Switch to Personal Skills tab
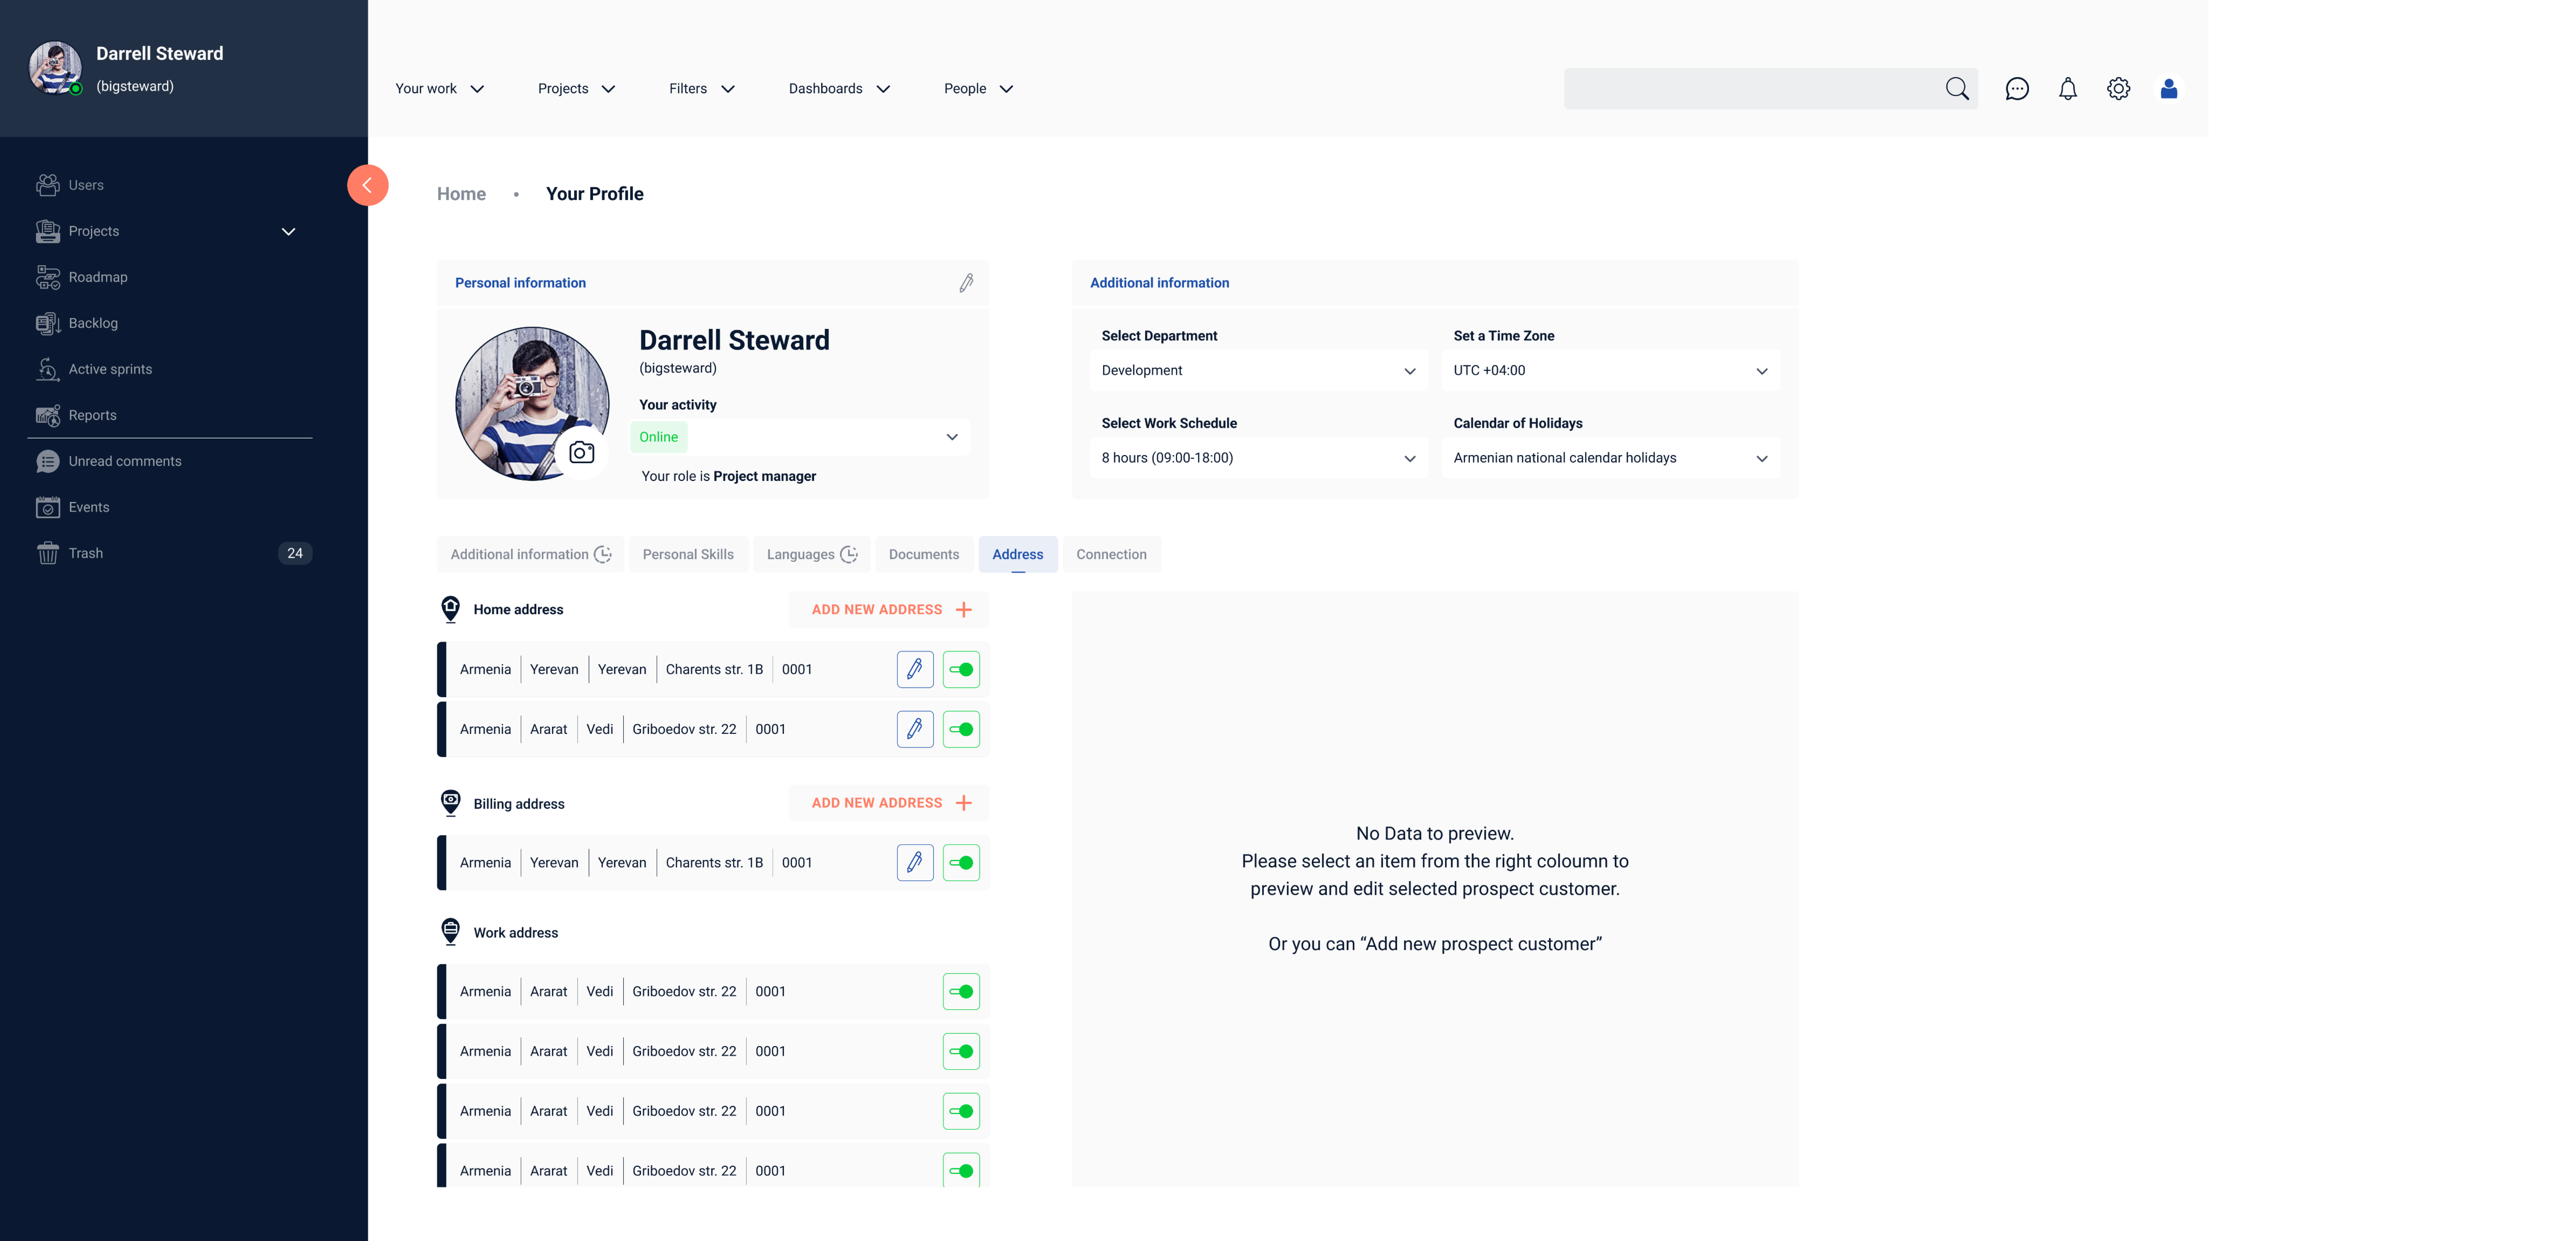 (x=688, y=554)
